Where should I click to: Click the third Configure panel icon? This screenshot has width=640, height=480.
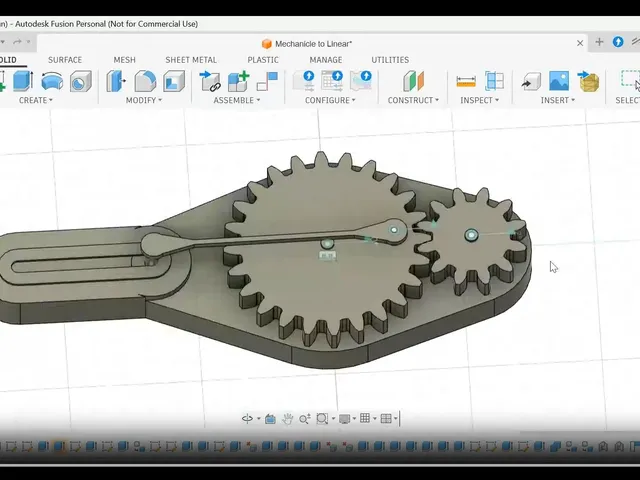tap(361, 80)
